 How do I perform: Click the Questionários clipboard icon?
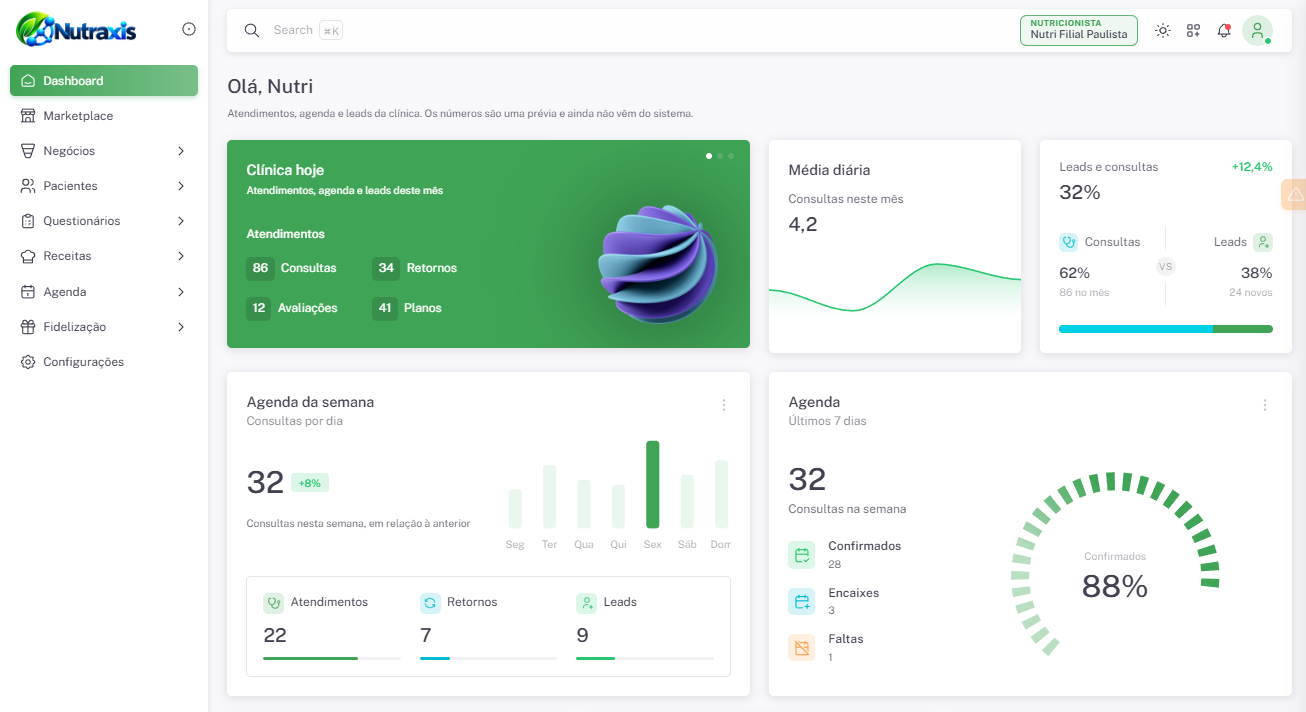click(28, 221)
